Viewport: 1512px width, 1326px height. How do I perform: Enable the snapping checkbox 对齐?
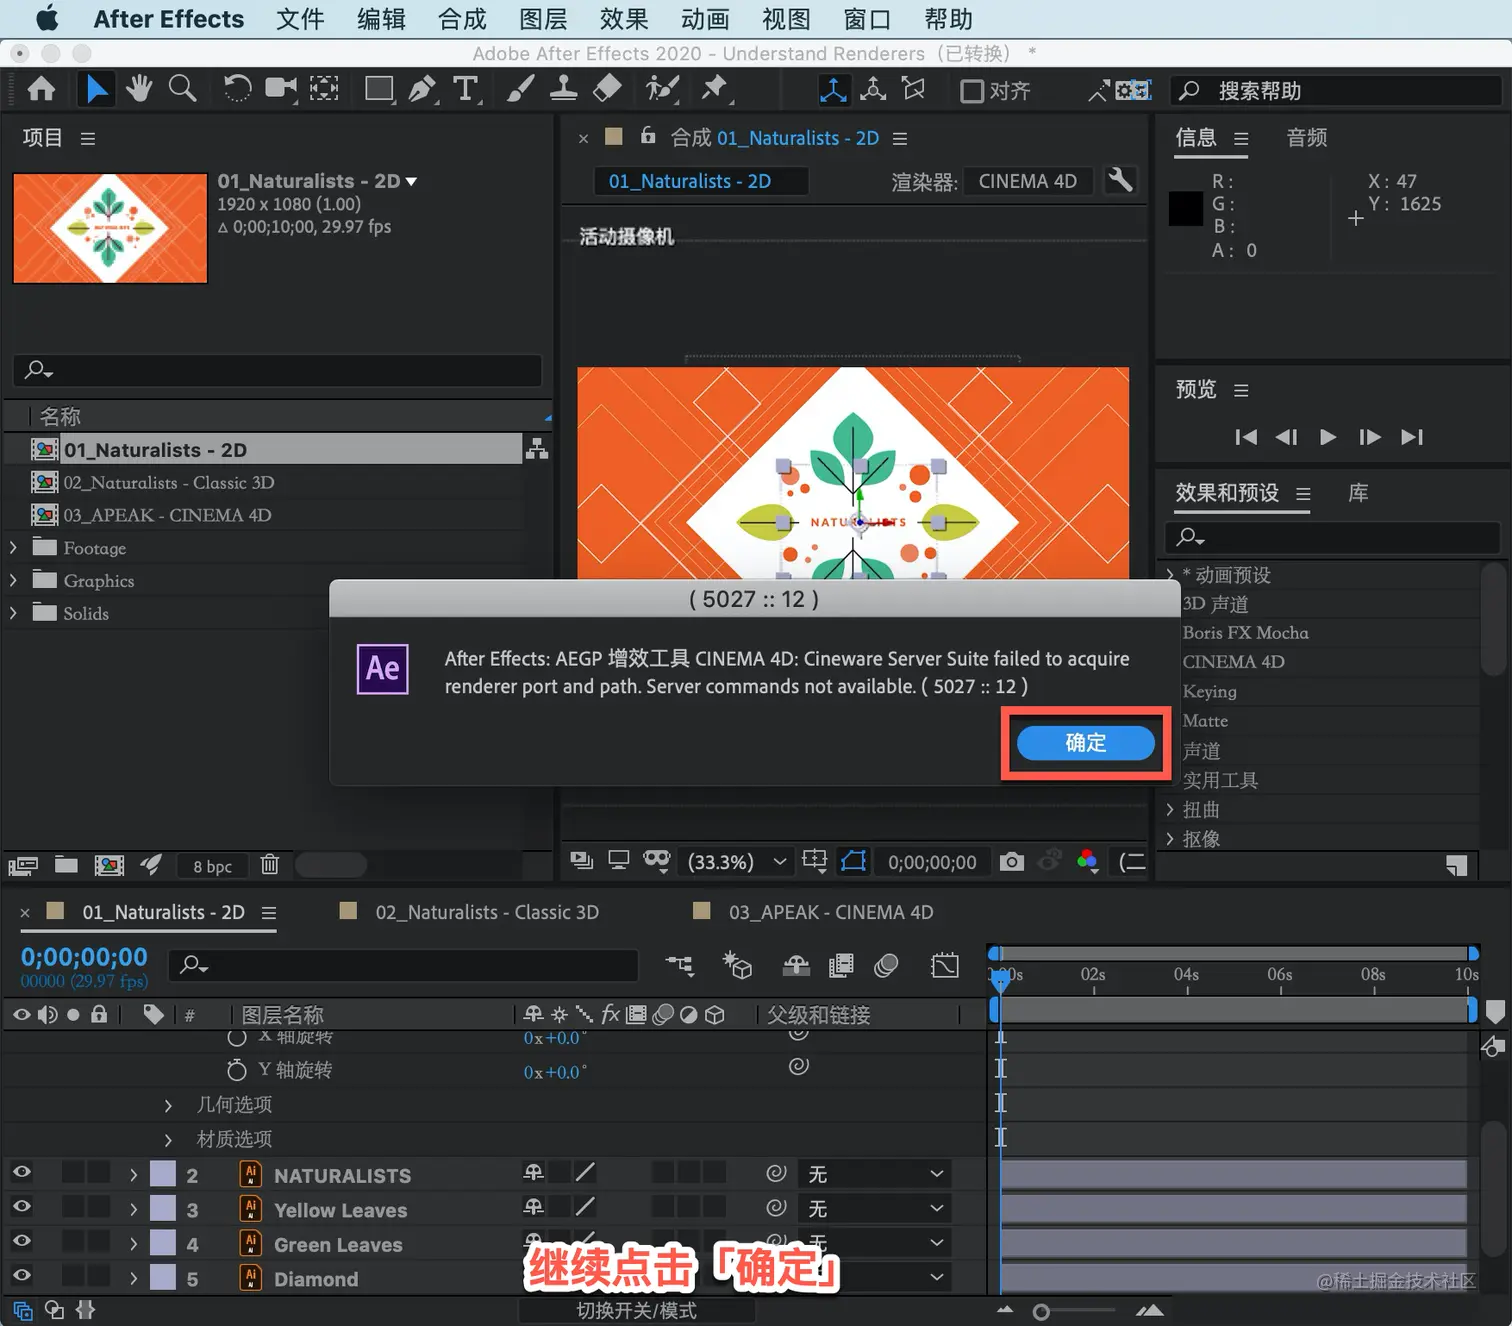point(972,91)
